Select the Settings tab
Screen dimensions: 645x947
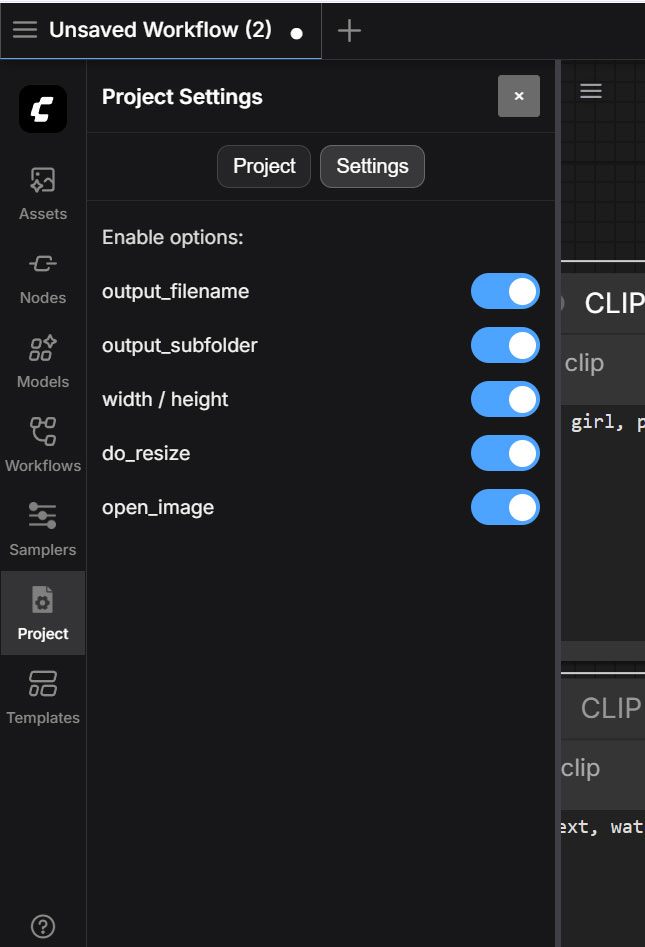tap(372, 166)
